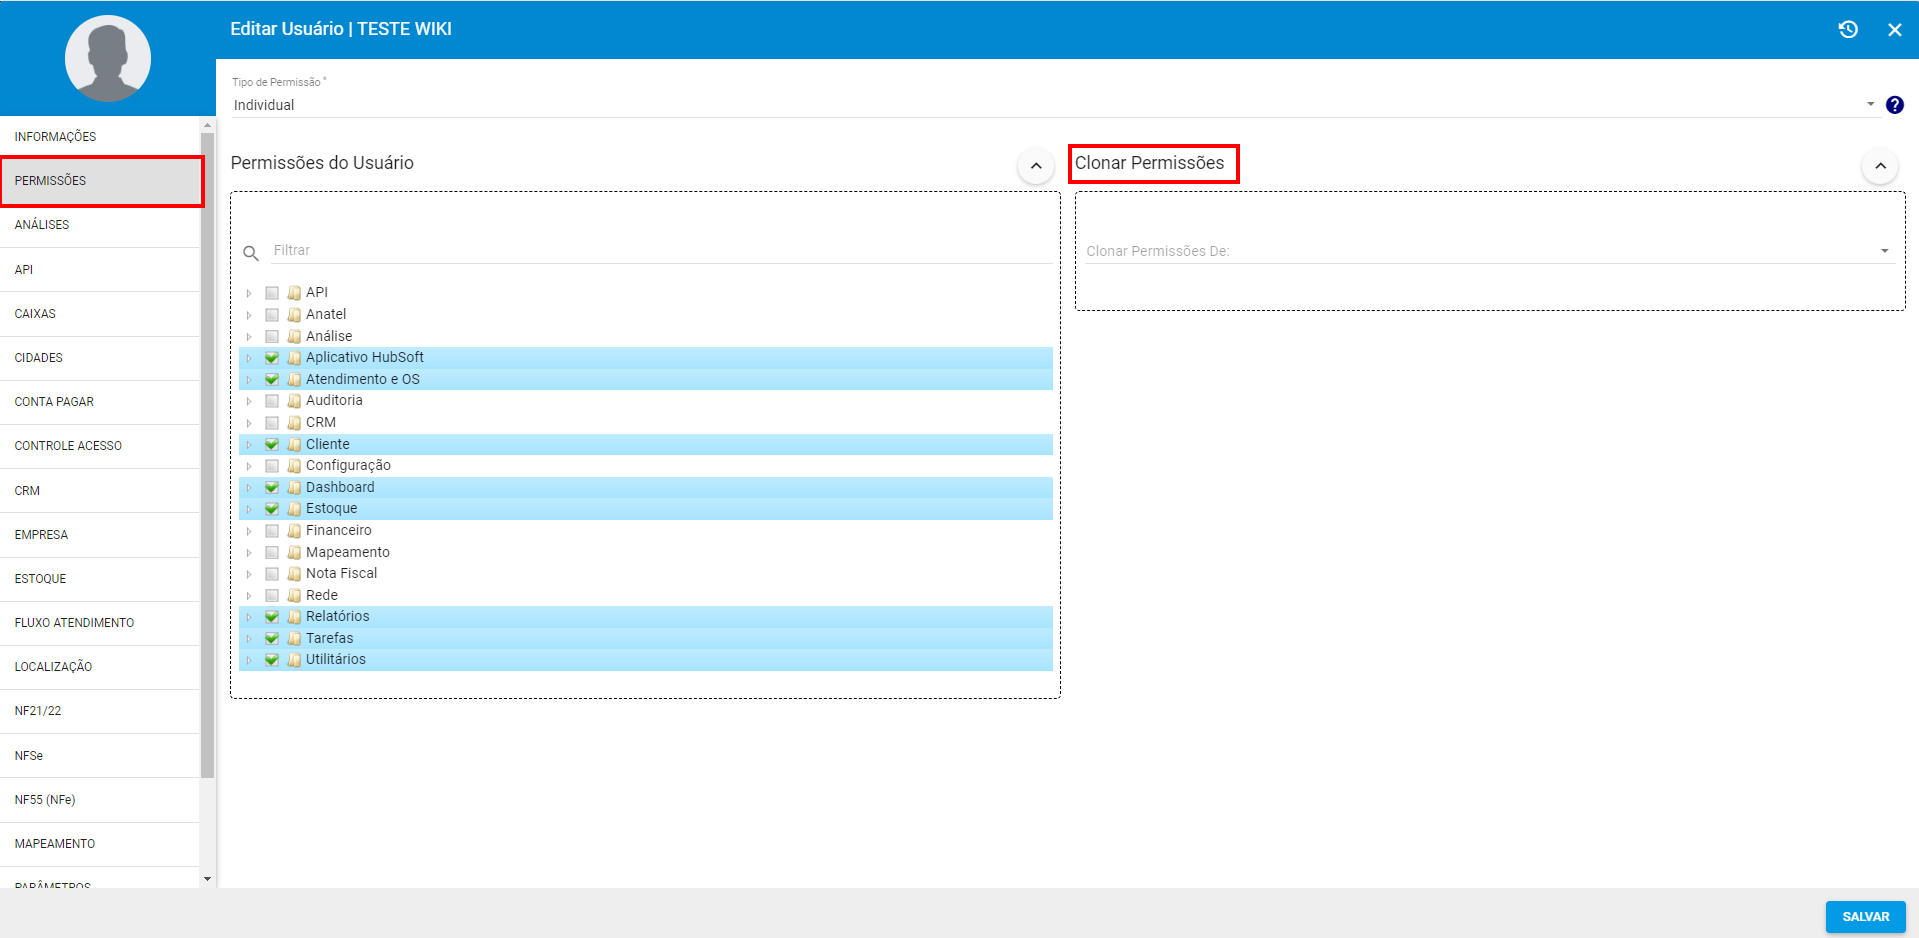The height and width of the screenshot is (938, 1919).
Task: Switch to the INFORMAÇÕES tab
Action: click(x=56, y=137)
